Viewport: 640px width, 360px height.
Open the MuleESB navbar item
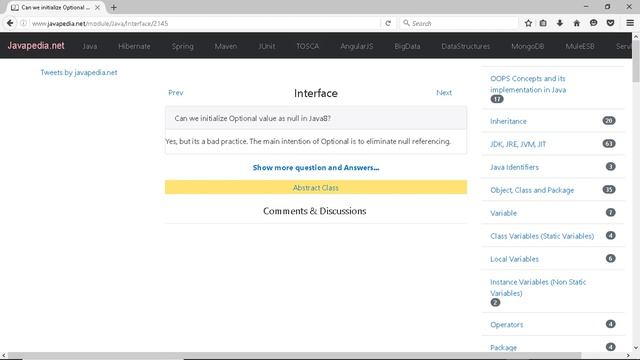tap(580, 46)
